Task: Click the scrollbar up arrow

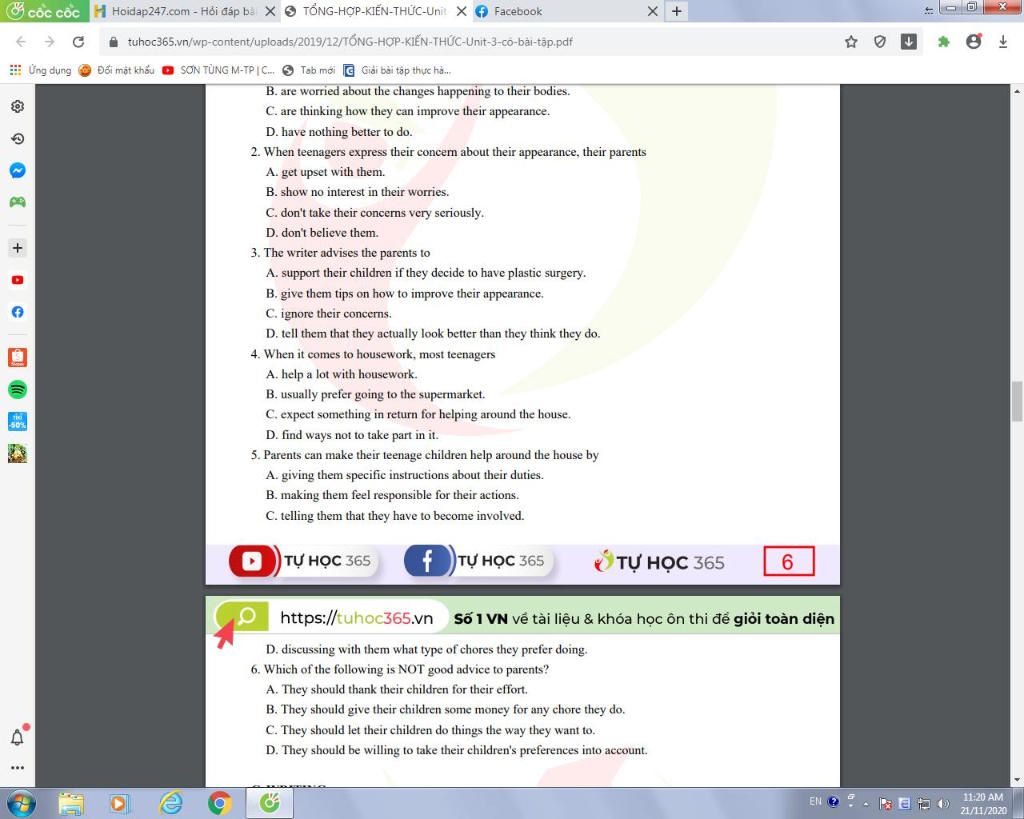Action: (x=1017, y=91)
